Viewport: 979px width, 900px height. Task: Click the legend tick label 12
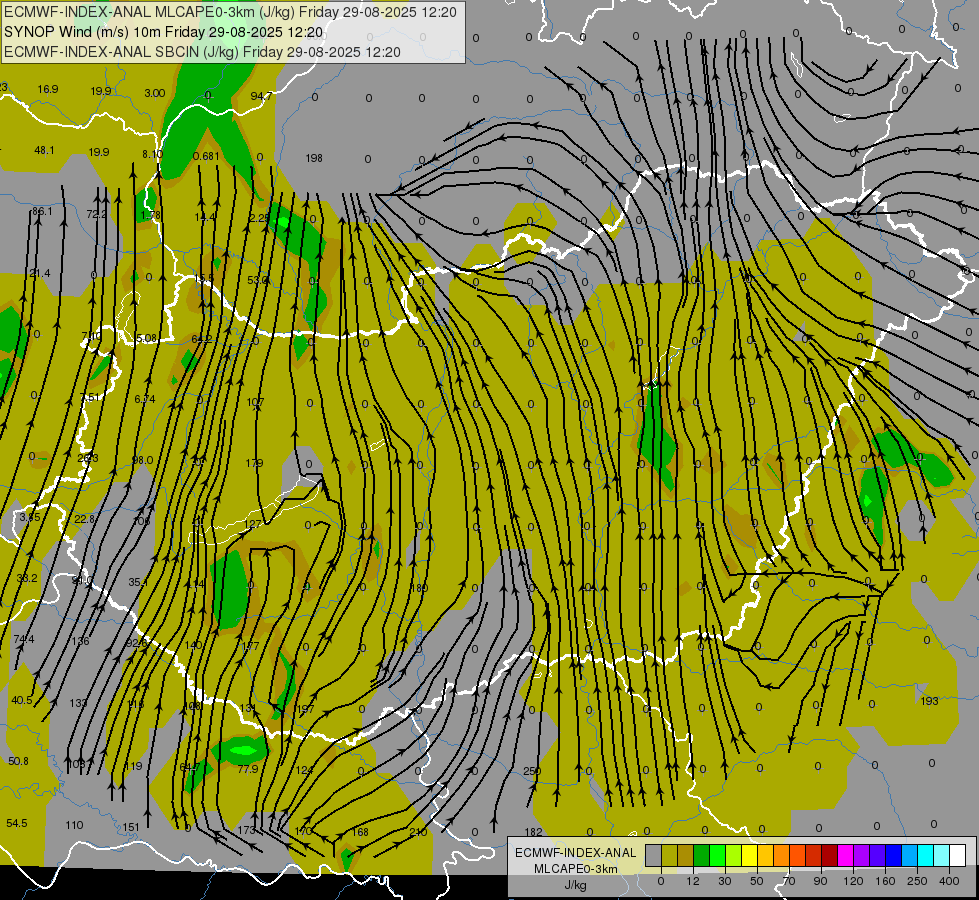click(693, 881)
